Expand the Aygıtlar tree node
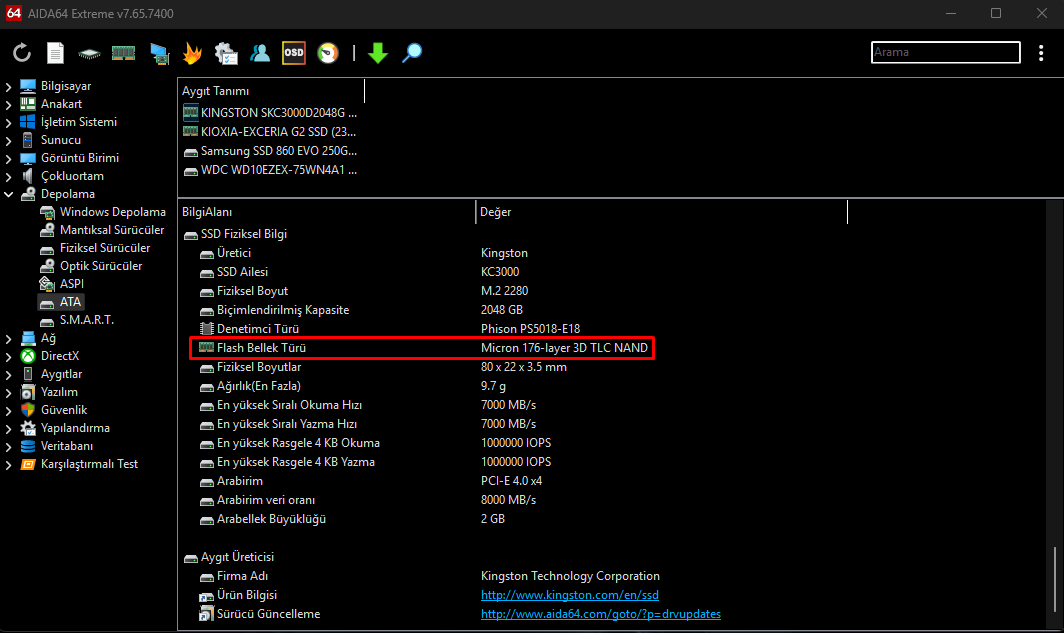Screen dimensions: 1064x633 coord(9,374)
